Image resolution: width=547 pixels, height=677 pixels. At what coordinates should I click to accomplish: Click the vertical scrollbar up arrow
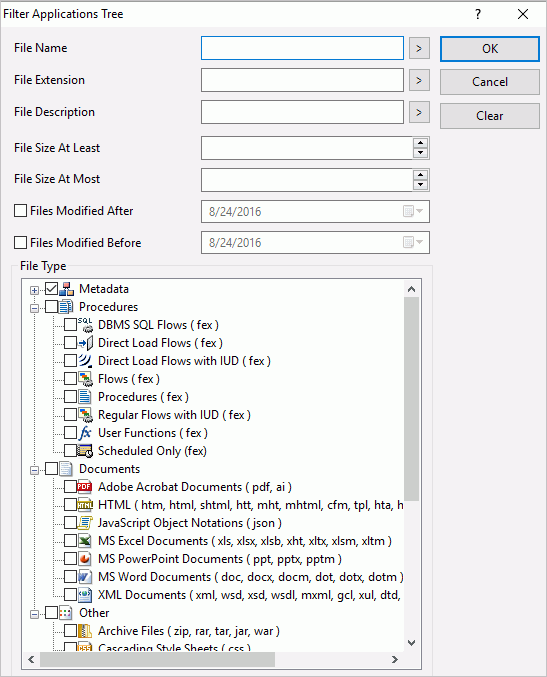click(411, 289)
